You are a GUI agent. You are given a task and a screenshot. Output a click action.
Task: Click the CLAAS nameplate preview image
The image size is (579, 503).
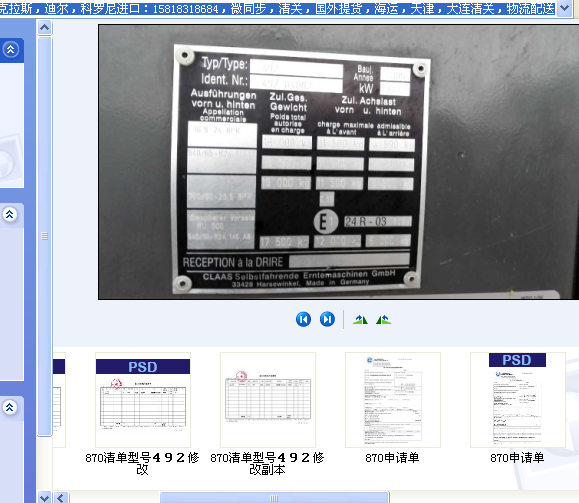338,162
